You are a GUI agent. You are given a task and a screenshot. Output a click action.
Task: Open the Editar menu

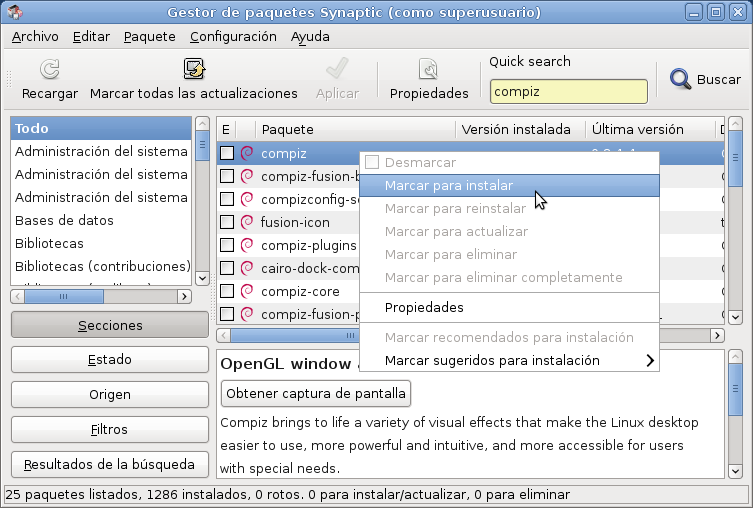[91, 36]
